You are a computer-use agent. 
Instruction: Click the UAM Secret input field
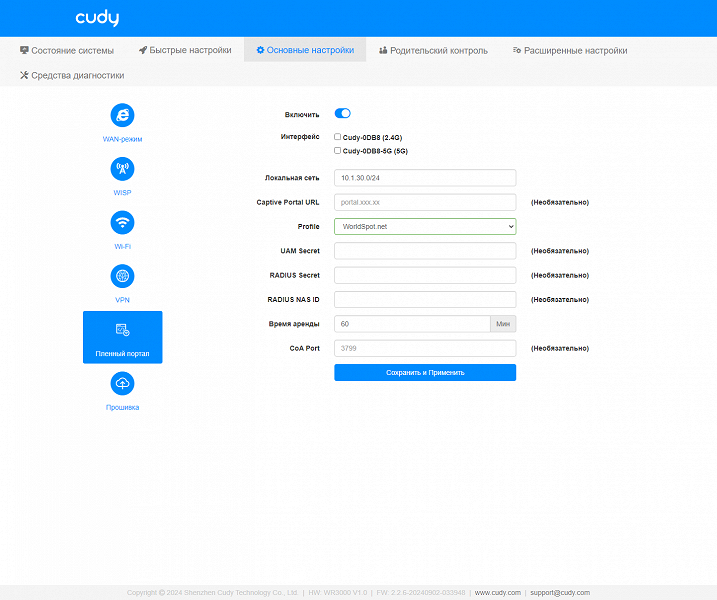pos(425,251)
